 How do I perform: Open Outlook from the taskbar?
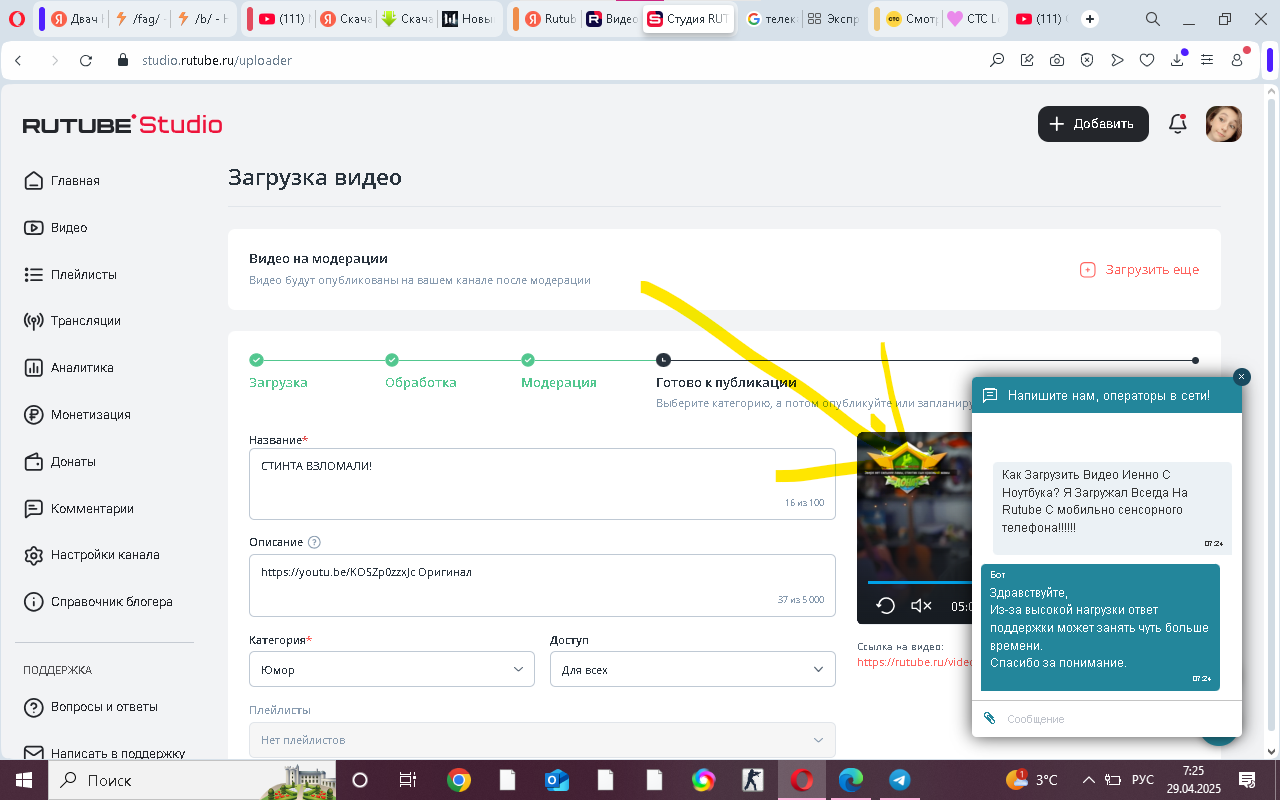[x=557, y=780]
